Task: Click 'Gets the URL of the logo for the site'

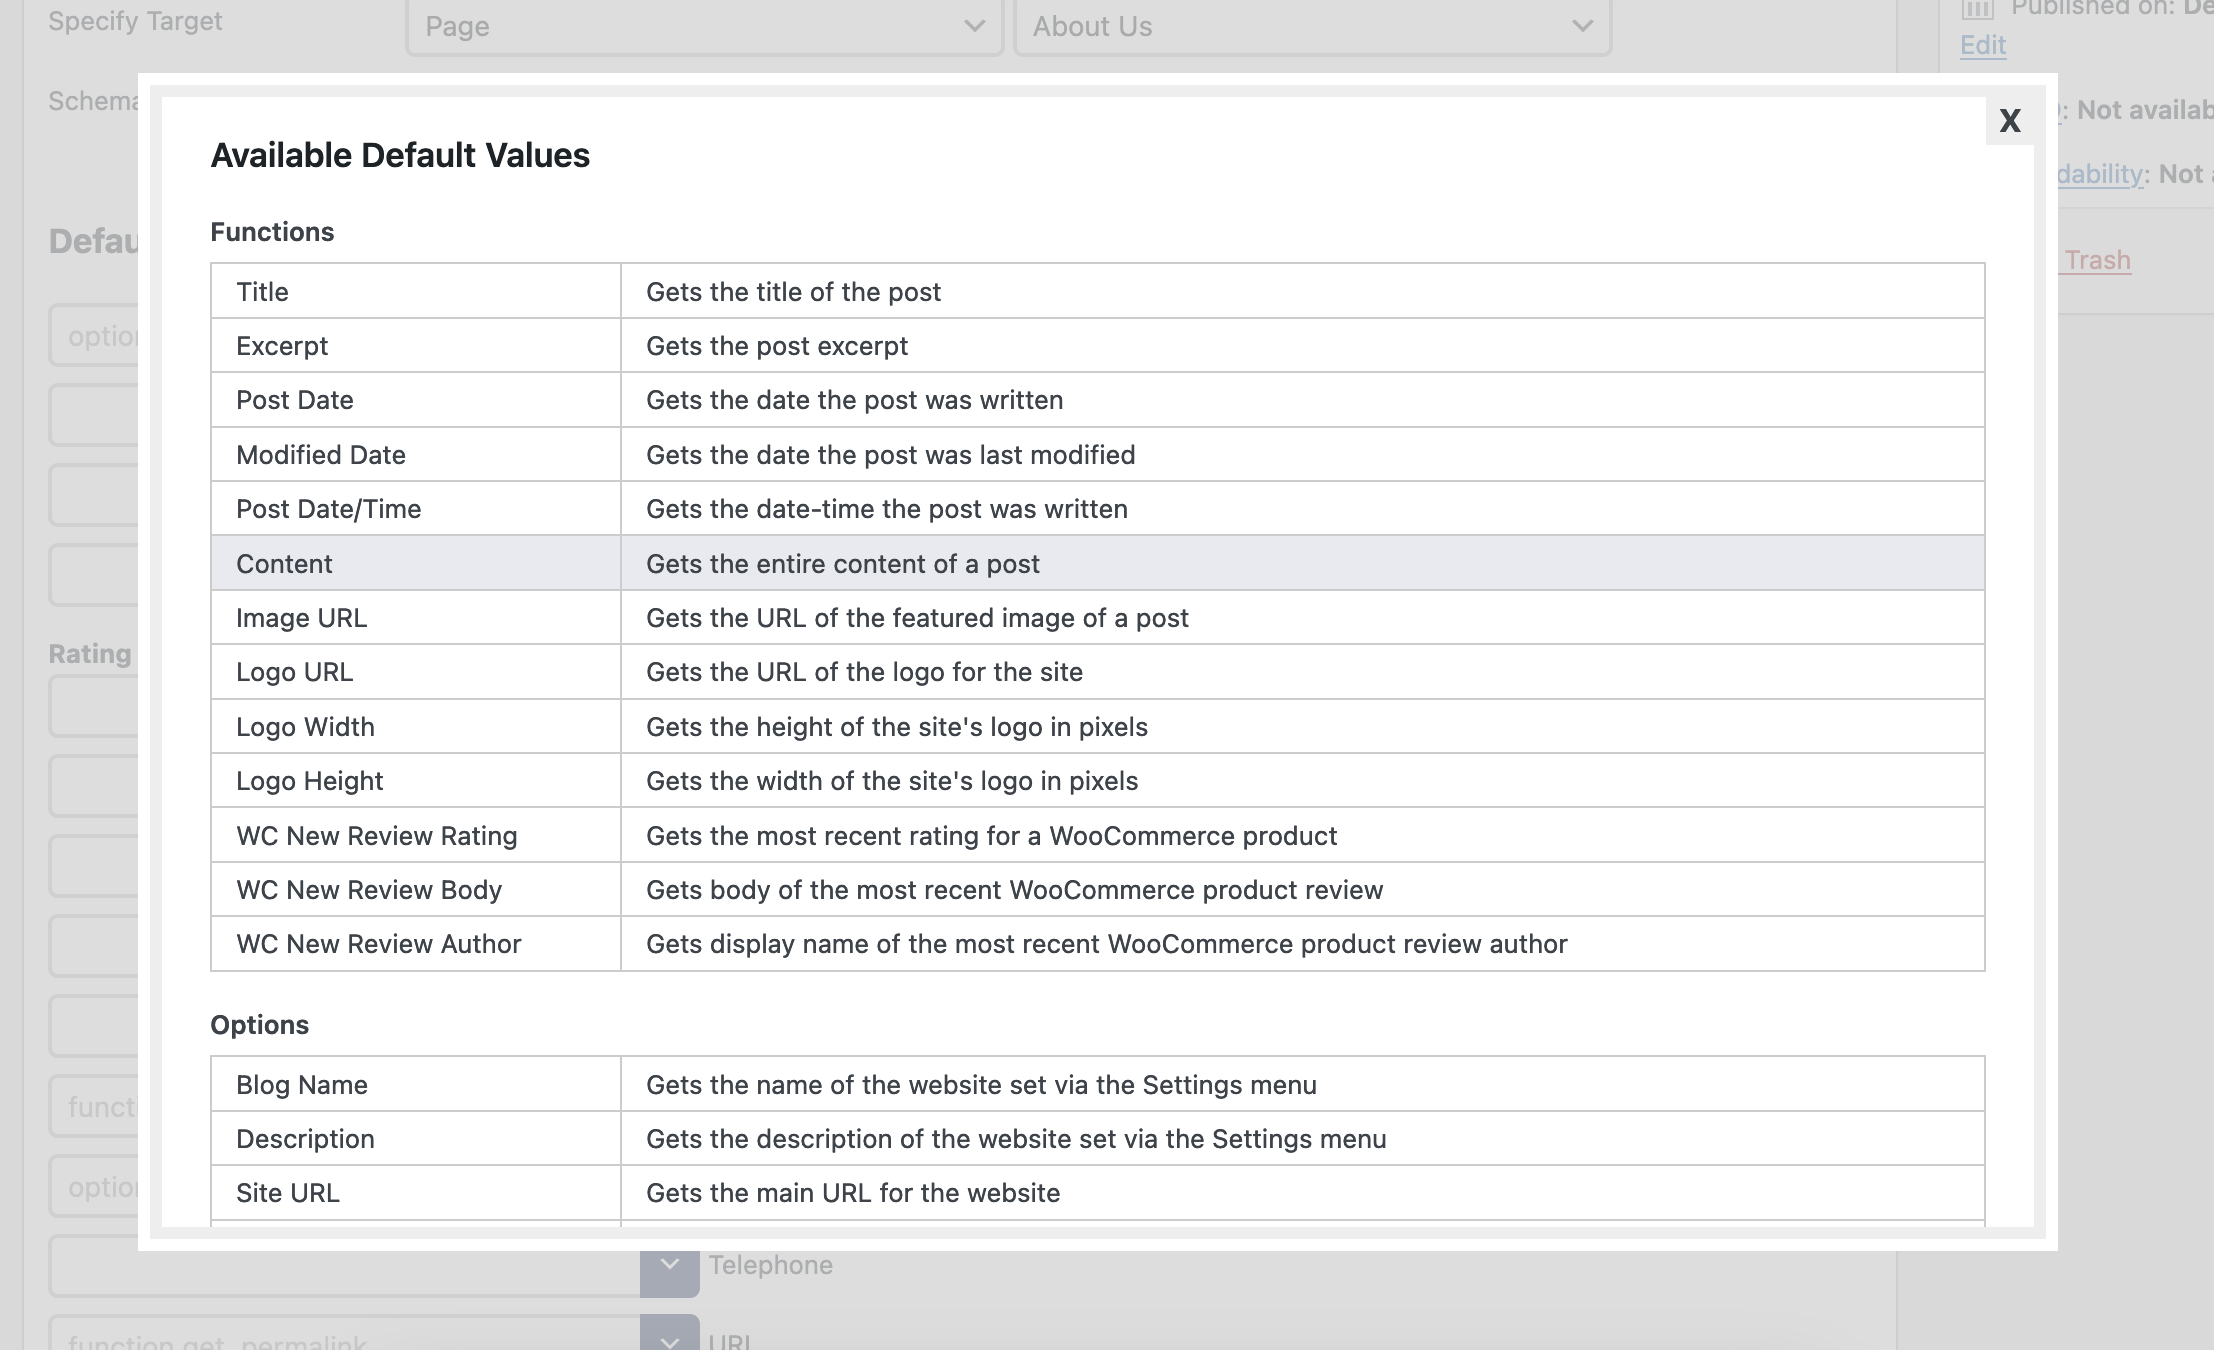Action: [864, 672]
